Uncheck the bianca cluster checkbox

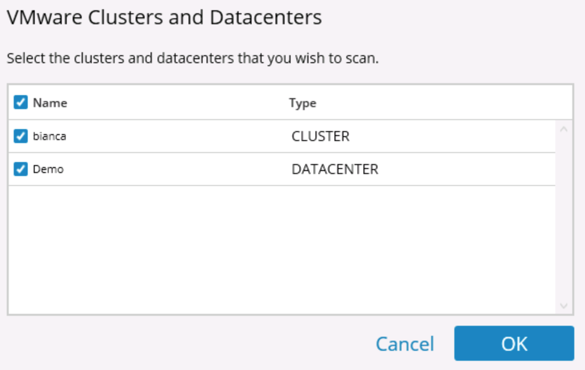pyautogui.click(x=21, y=136)
